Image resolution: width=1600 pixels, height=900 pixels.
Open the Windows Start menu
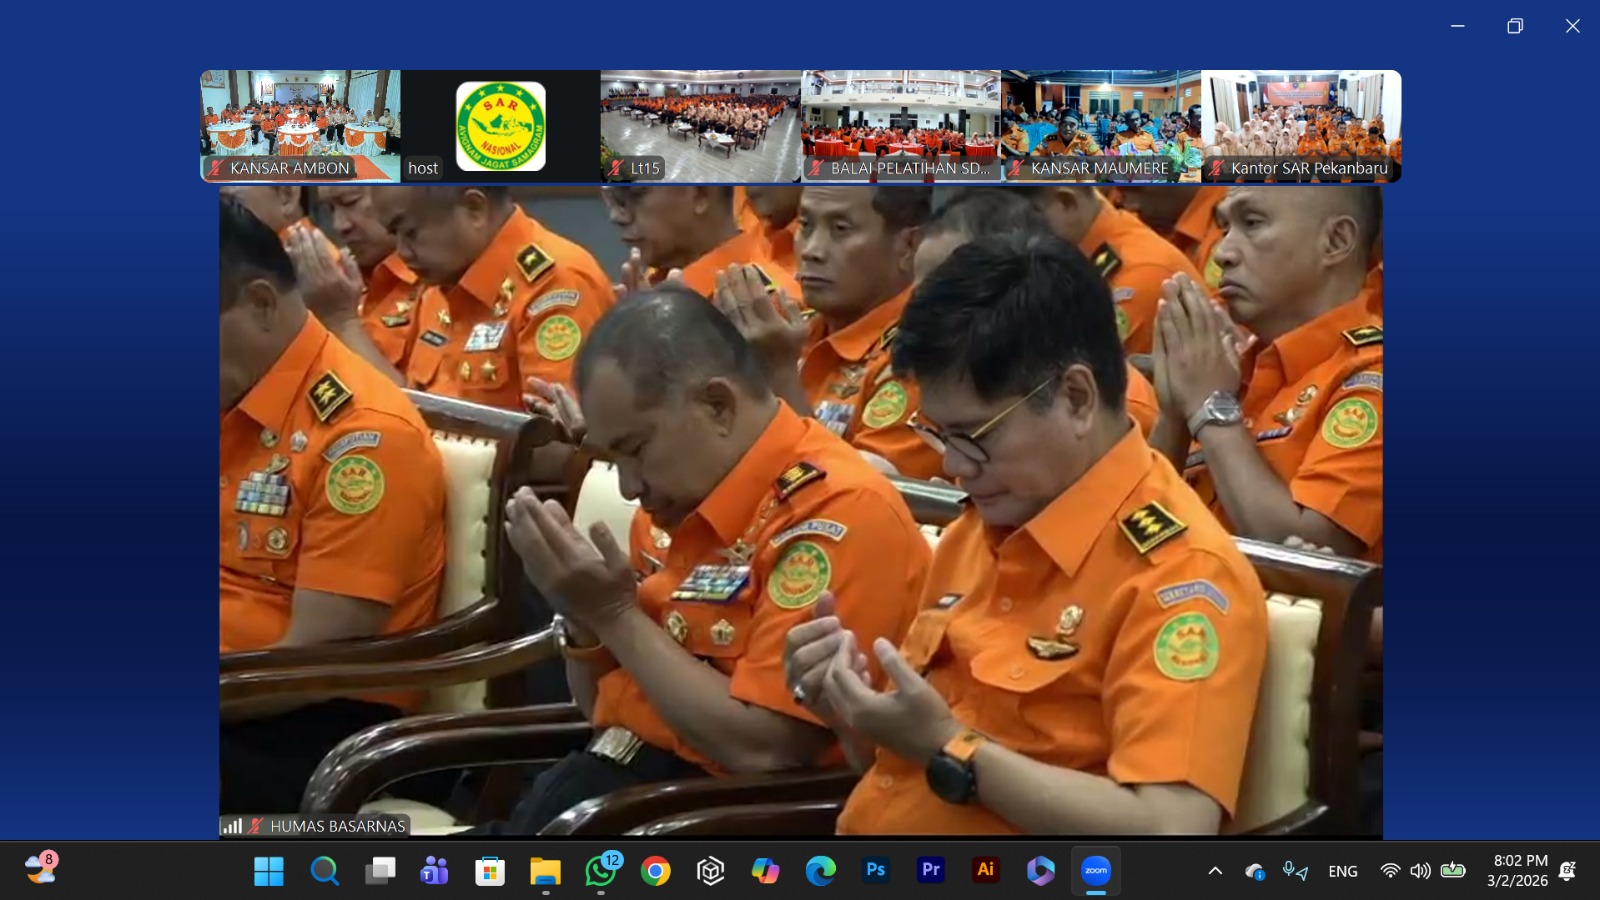point(268,871)
